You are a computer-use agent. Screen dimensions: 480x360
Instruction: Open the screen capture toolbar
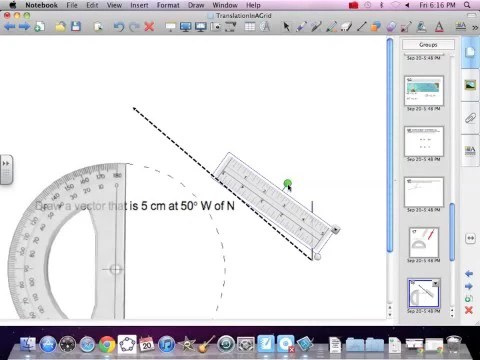[x=216, y=27]
